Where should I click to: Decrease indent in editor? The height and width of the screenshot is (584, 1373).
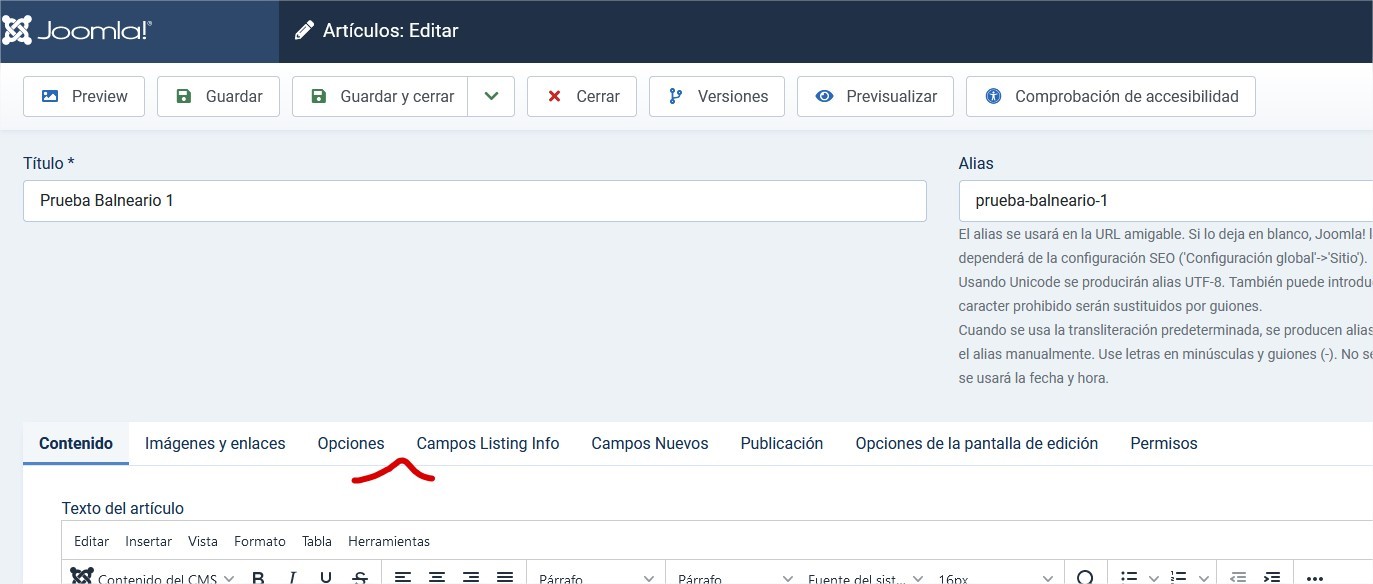point(1238,577)
